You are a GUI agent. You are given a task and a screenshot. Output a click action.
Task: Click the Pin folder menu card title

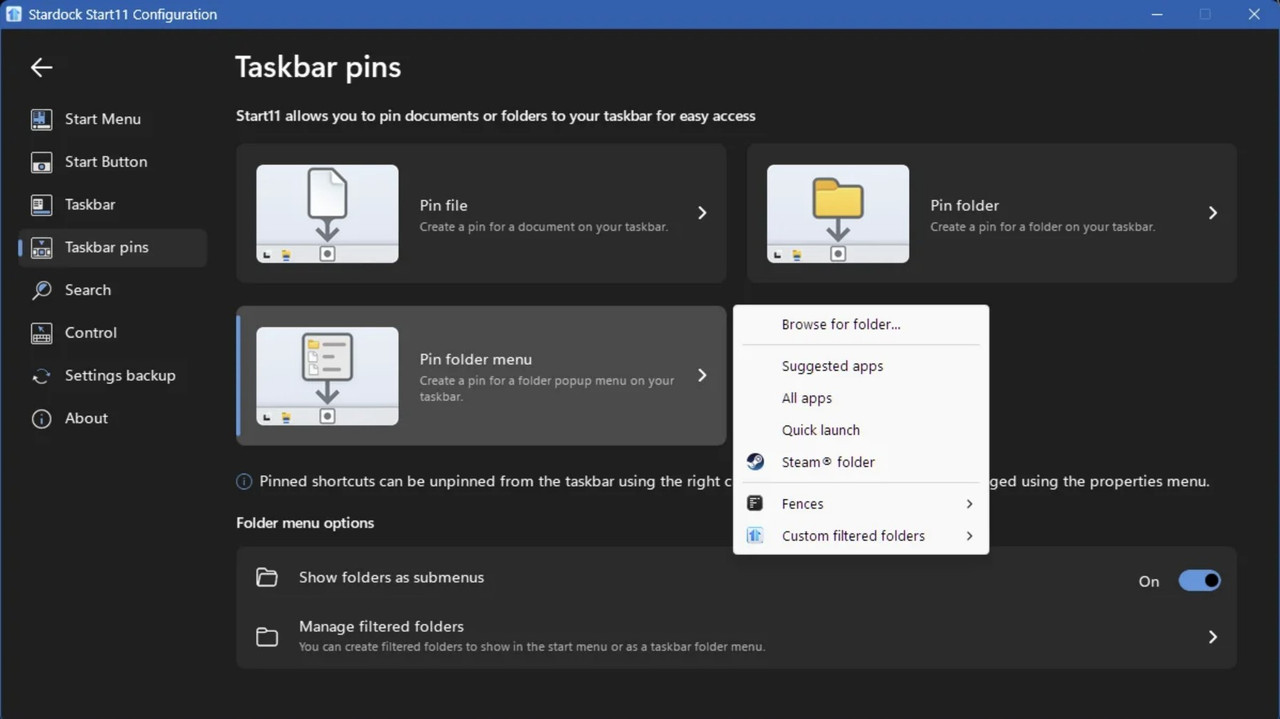(475, 359)
